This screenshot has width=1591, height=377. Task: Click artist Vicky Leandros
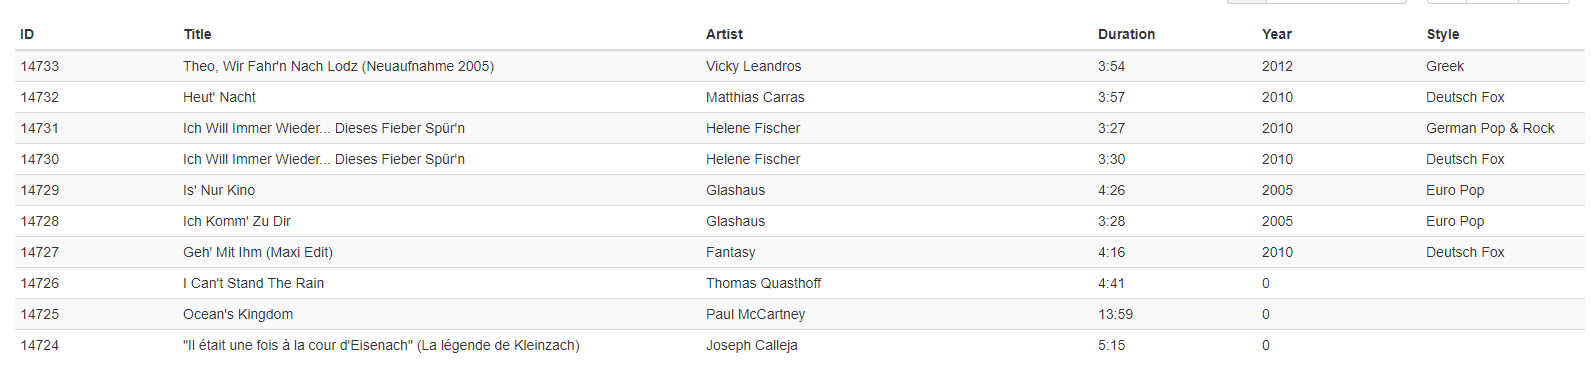pyautogui.click(x=753, y=66)
